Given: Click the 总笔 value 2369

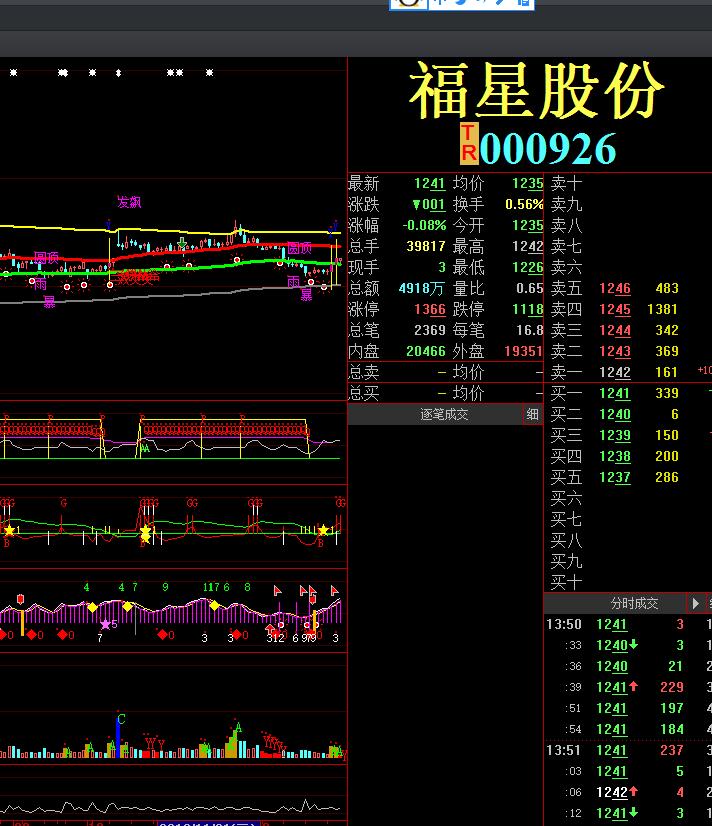Looking at the screenshot, I should [430, 330].
